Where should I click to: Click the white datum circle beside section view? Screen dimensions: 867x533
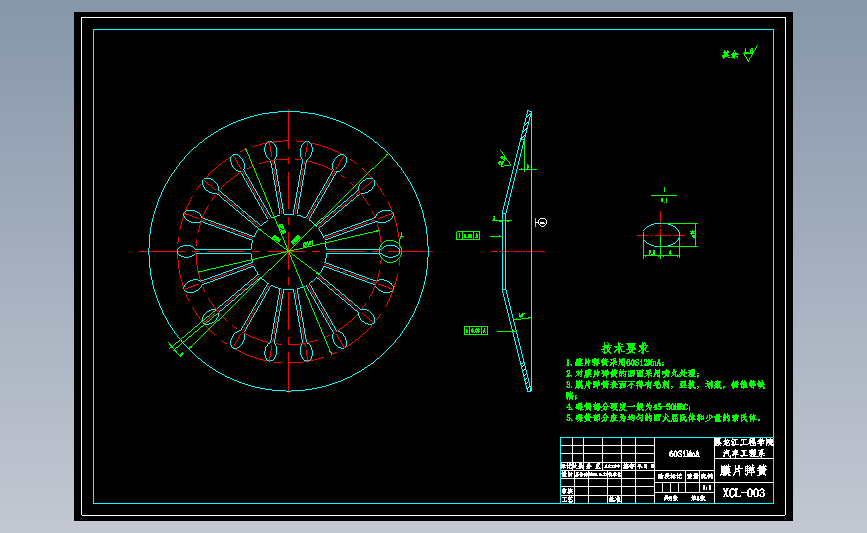[x=542, y=222]
